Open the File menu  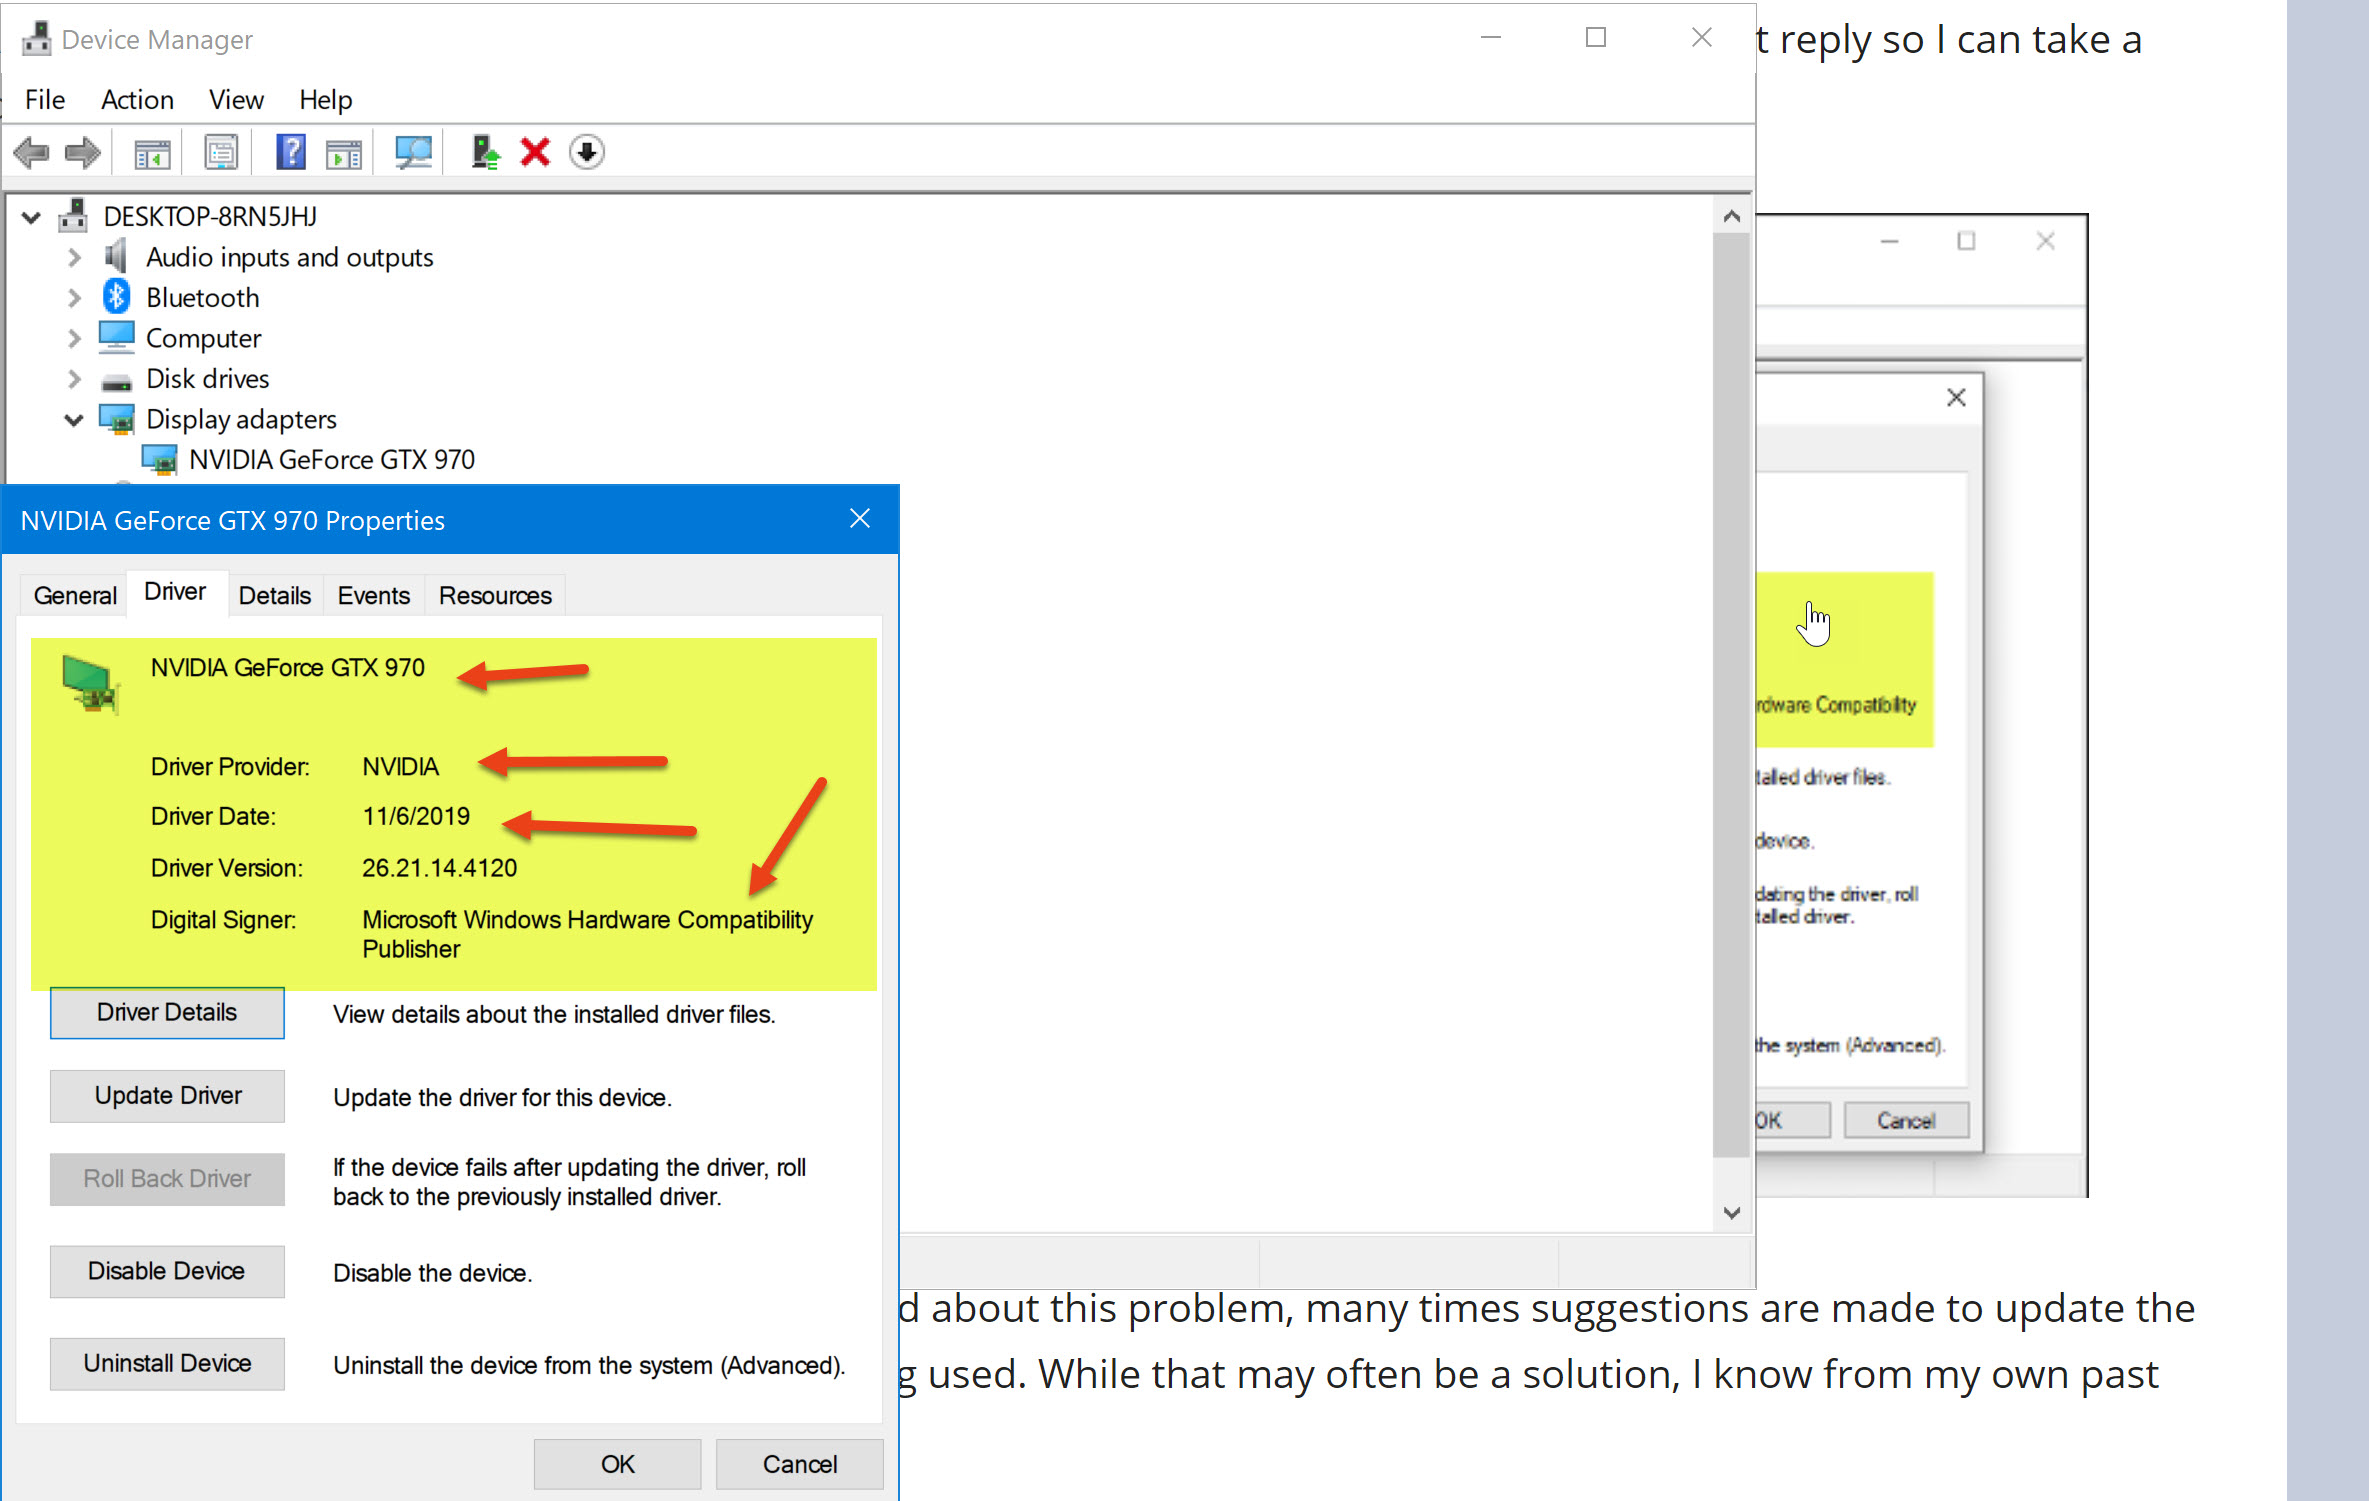coord(45,100)
